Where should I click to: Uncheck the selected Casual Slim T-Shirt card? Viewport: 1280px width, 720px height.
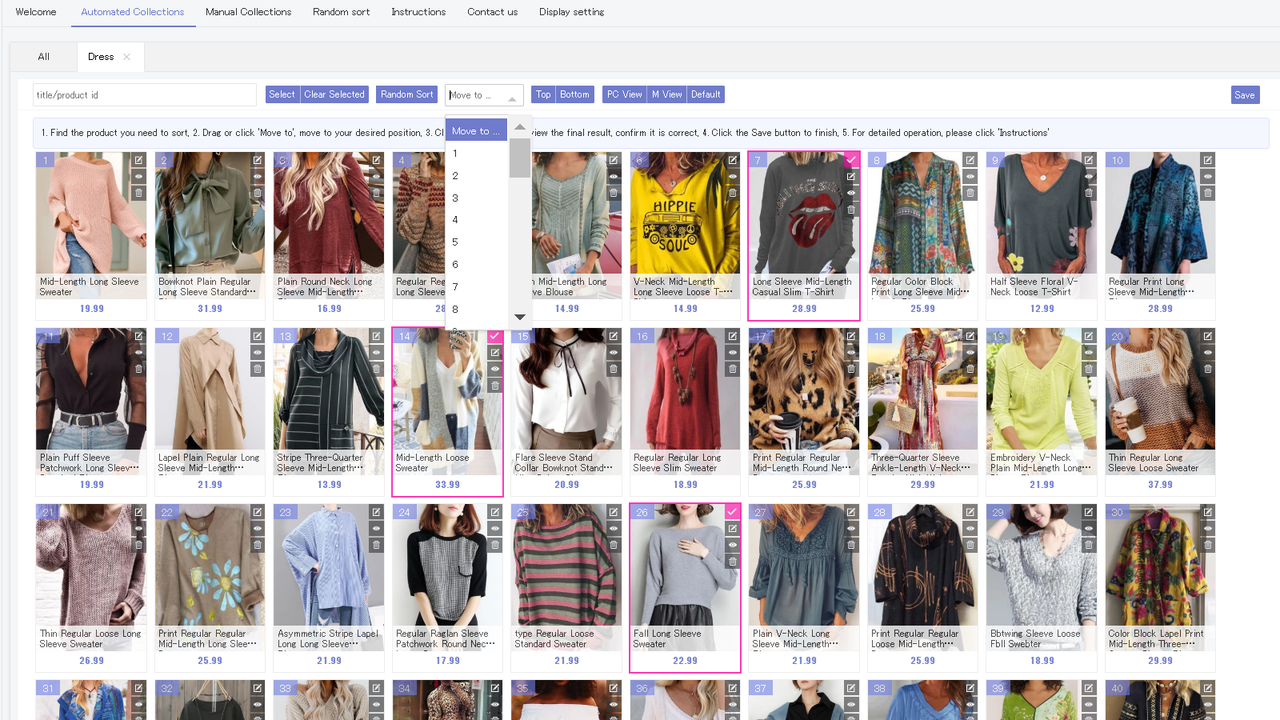click(851, 160)
